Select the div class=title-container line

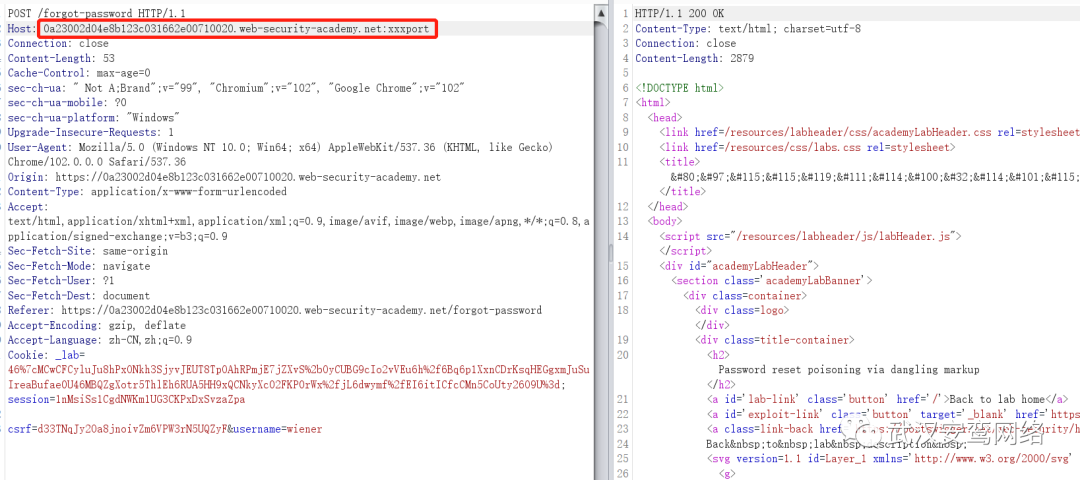[x=775, y=340]
